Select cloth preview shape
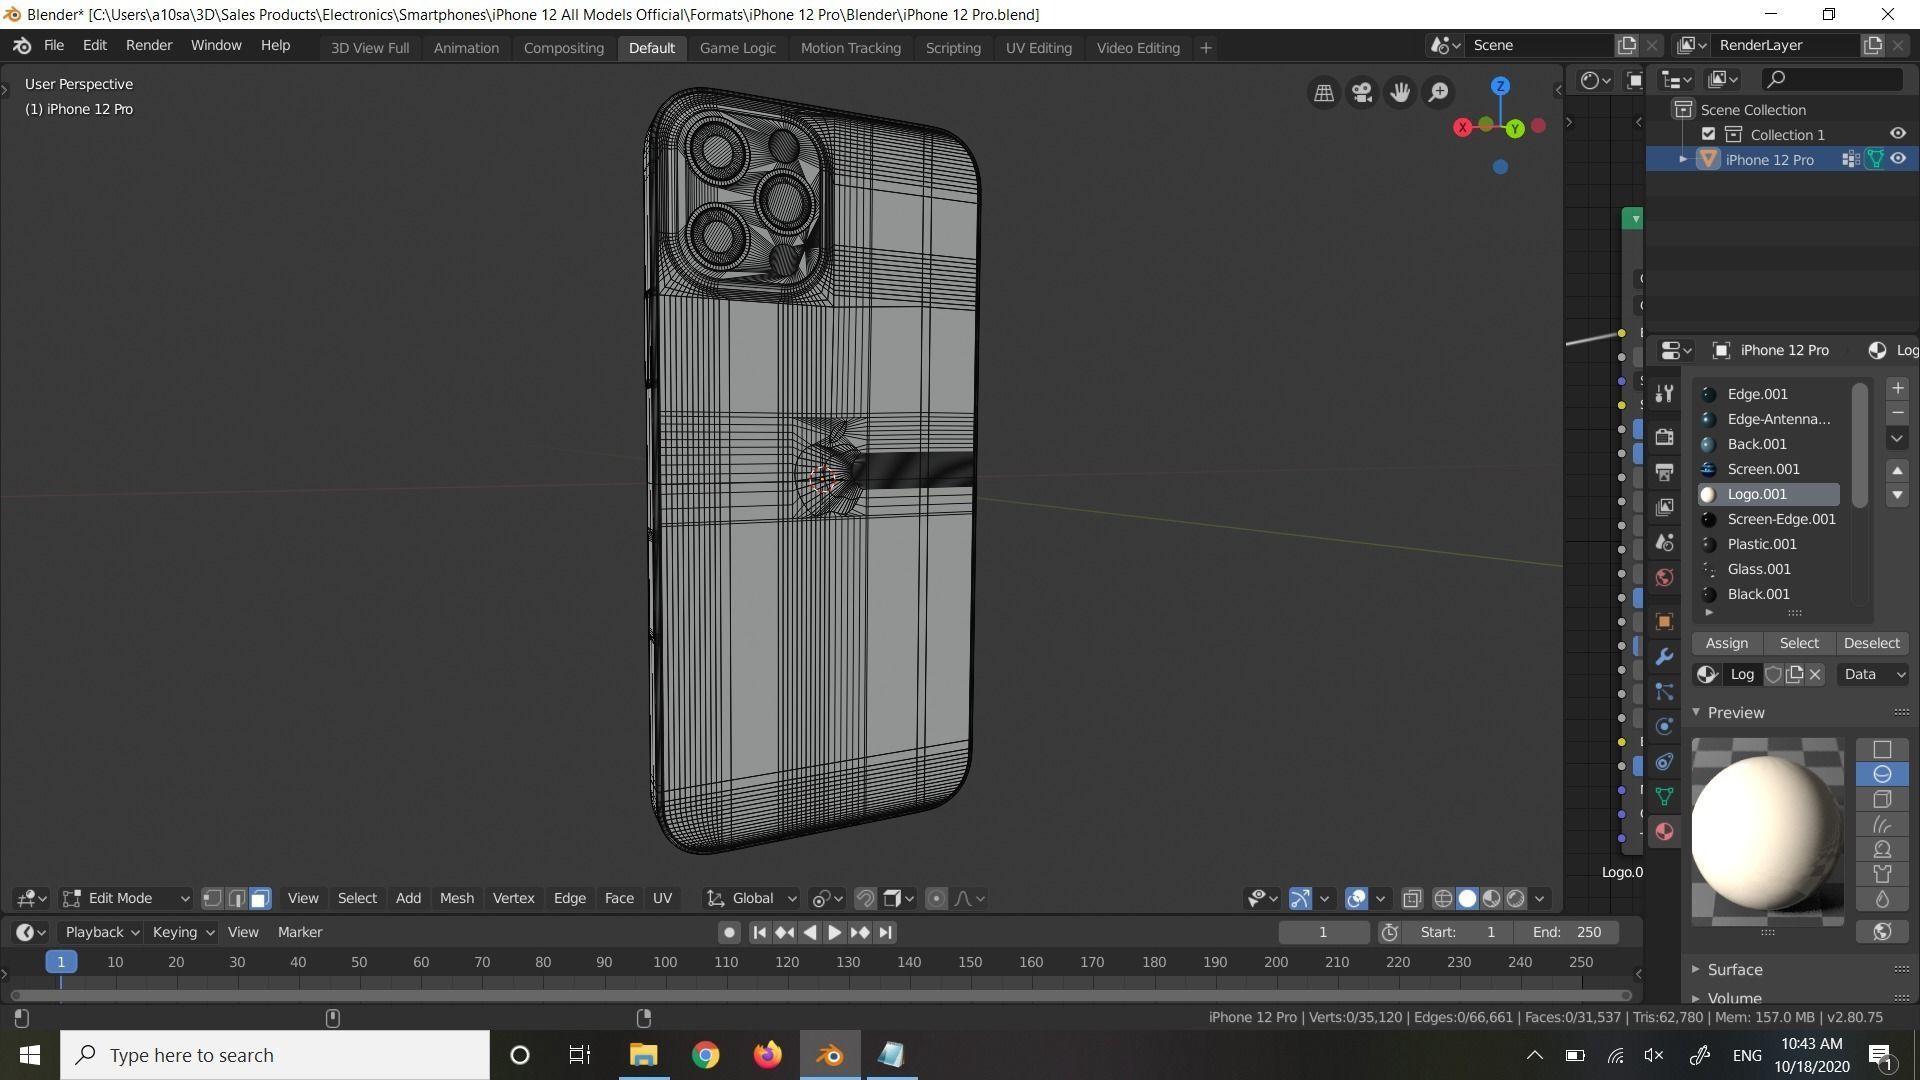 click(1882, 874)
